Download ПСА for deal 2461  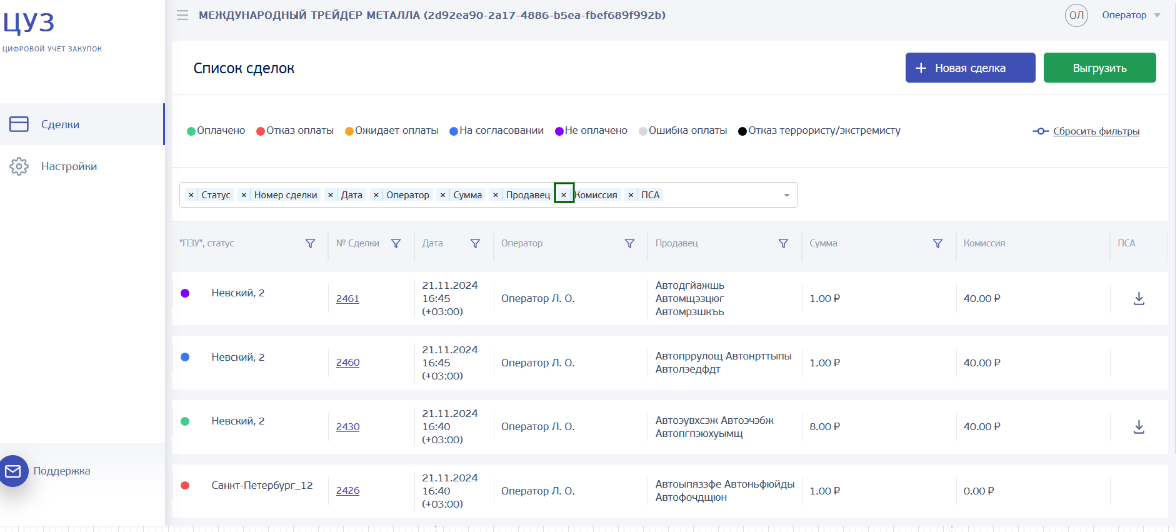click(1138, 299)
